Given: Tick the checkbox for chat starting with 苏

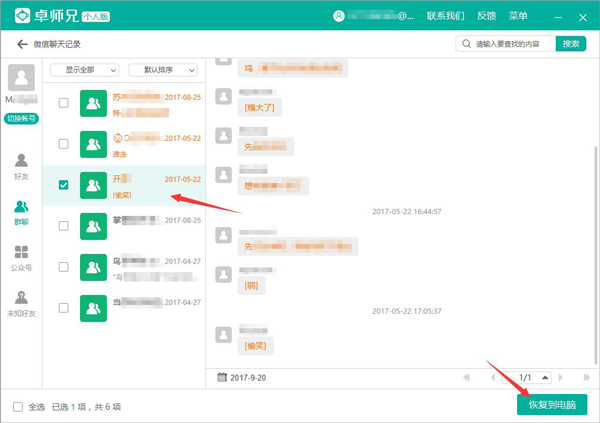Looking at the screenshot, I should point(64,103).
